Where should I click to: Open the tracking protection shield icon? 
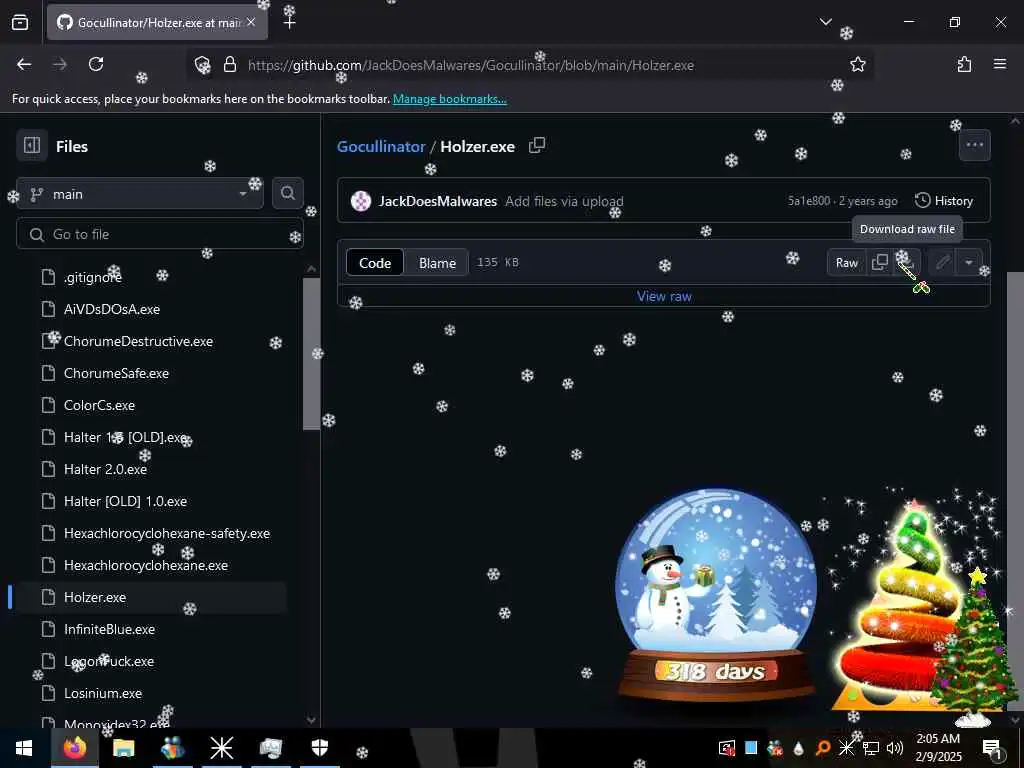202,65
